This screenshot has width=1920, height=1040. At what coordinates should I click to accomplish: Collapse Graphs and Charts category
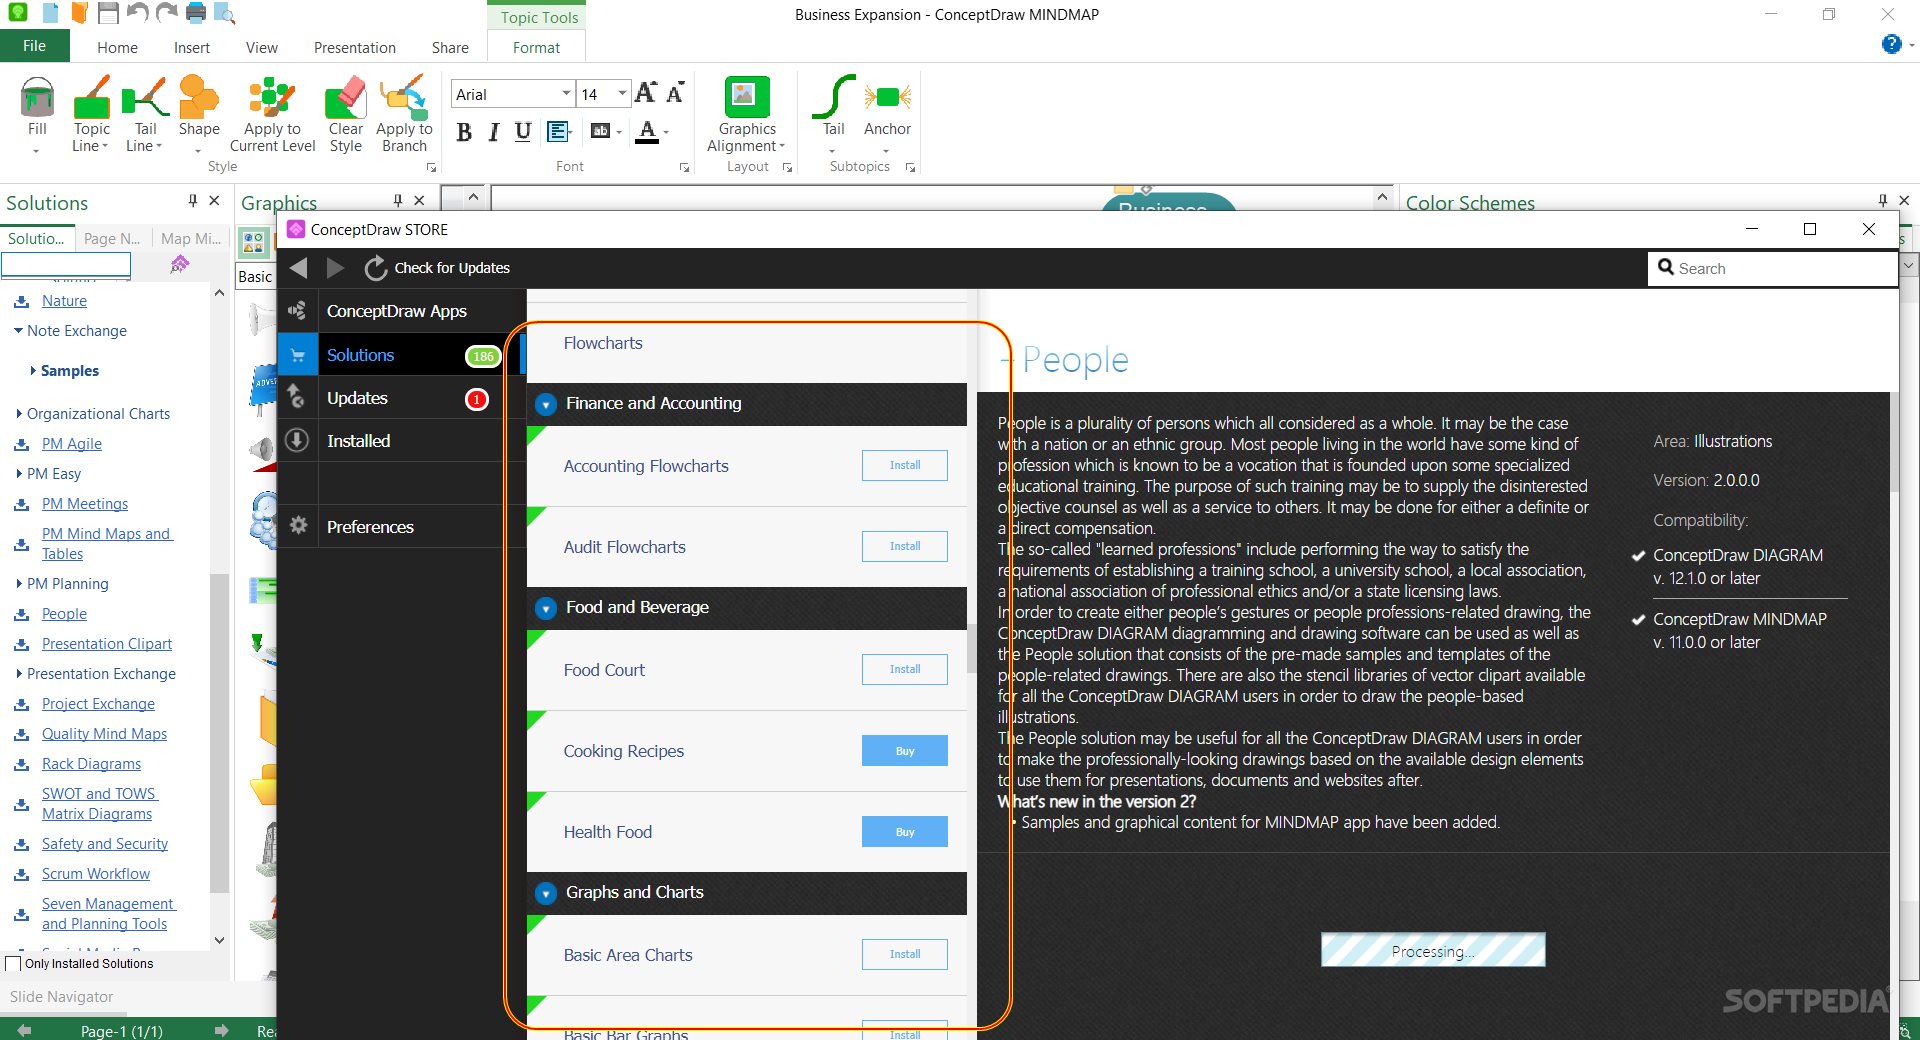point(546,893)
